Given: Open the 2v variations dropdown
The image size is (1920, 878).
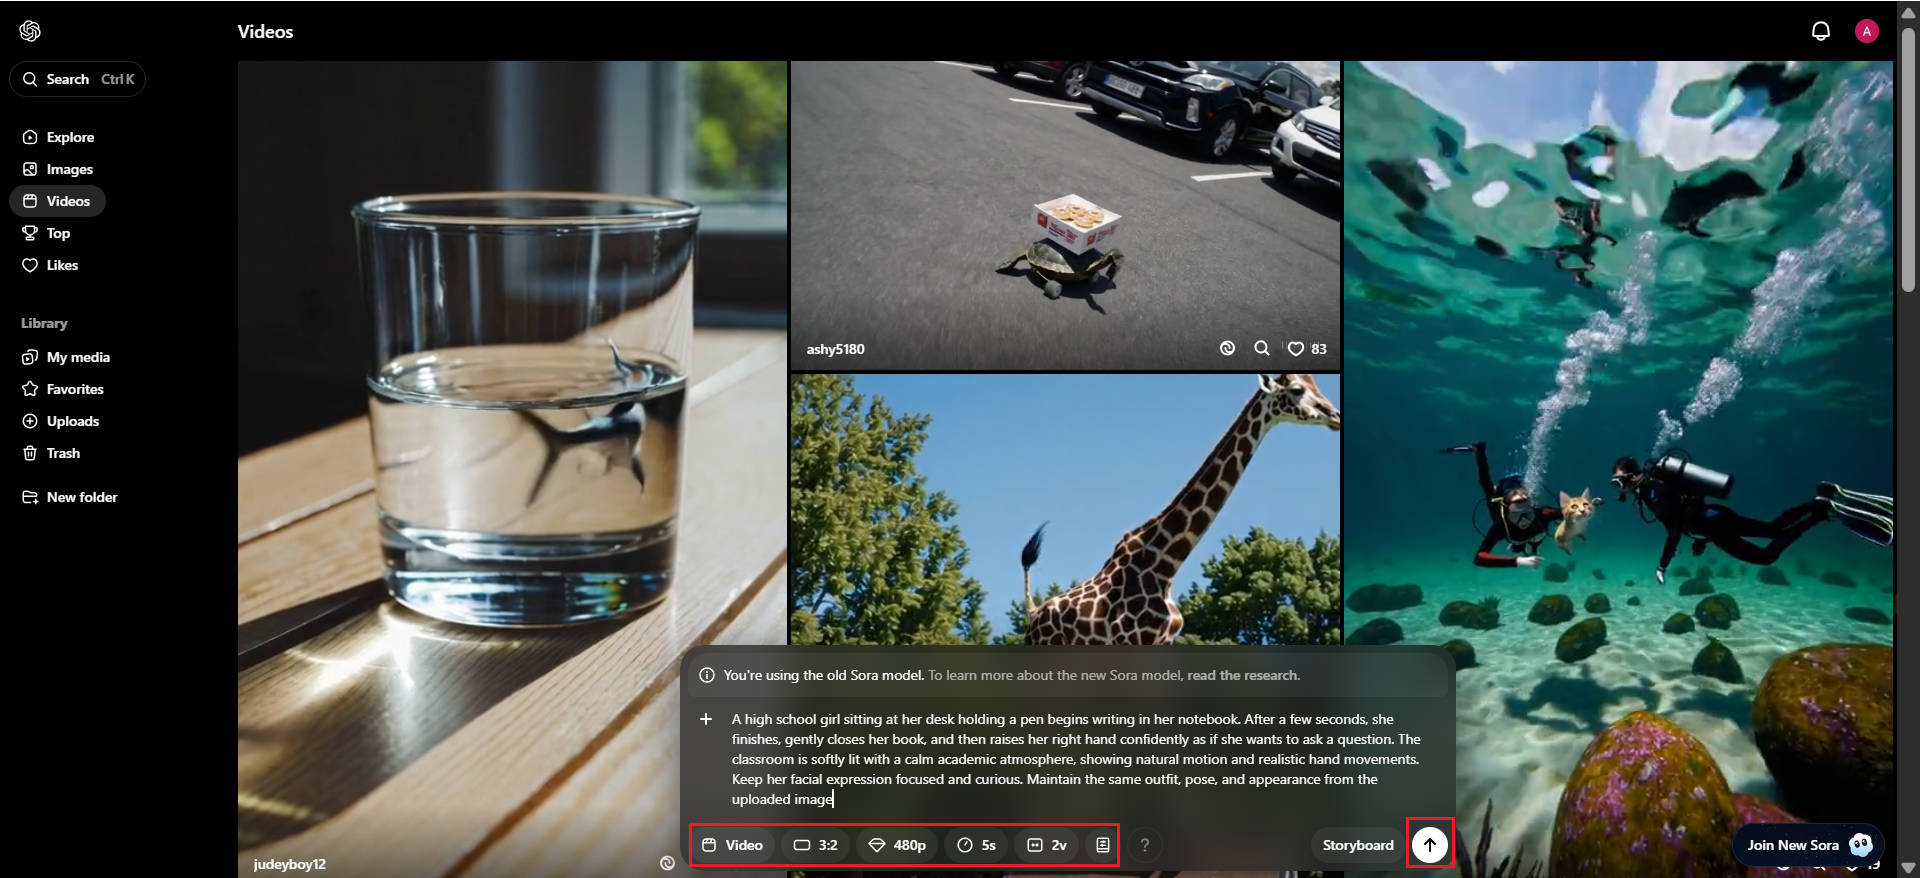Looking at the screenshot, I should tap(1047, 845).
